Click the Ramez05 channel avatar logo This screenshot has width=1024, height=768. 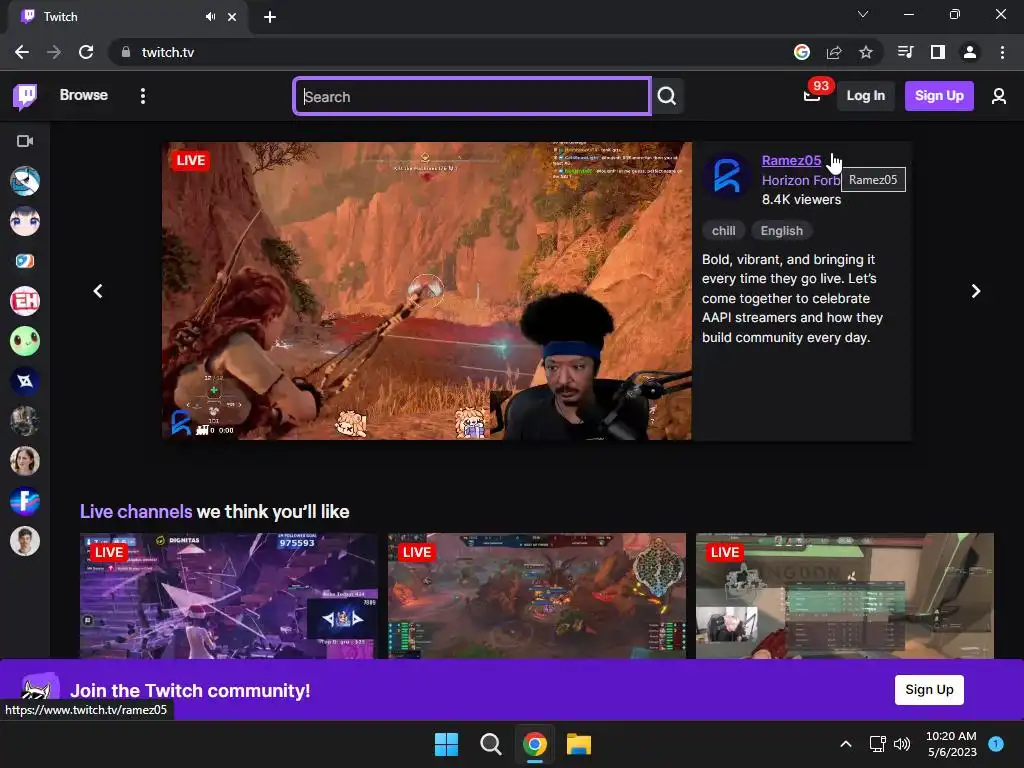[727, 176]
